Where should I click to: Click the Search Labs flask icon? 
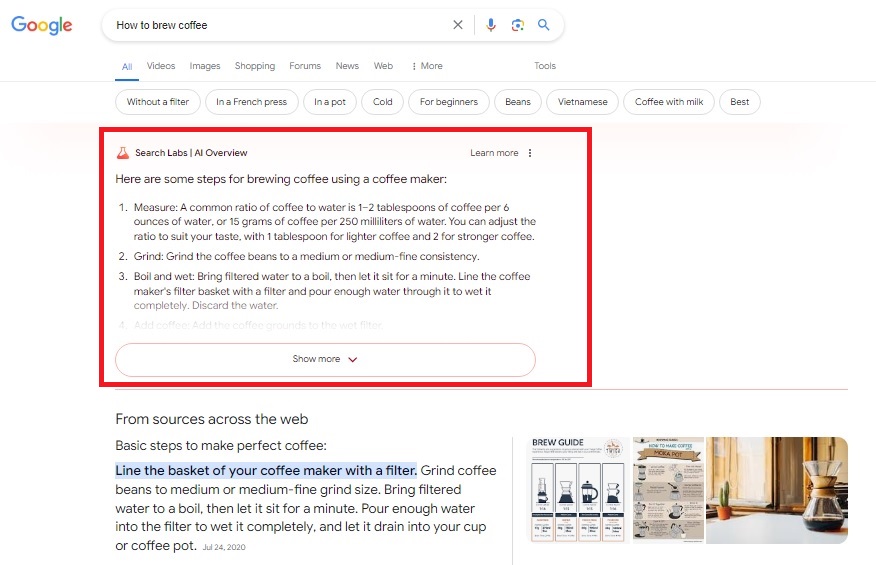[x=122, y=153]
